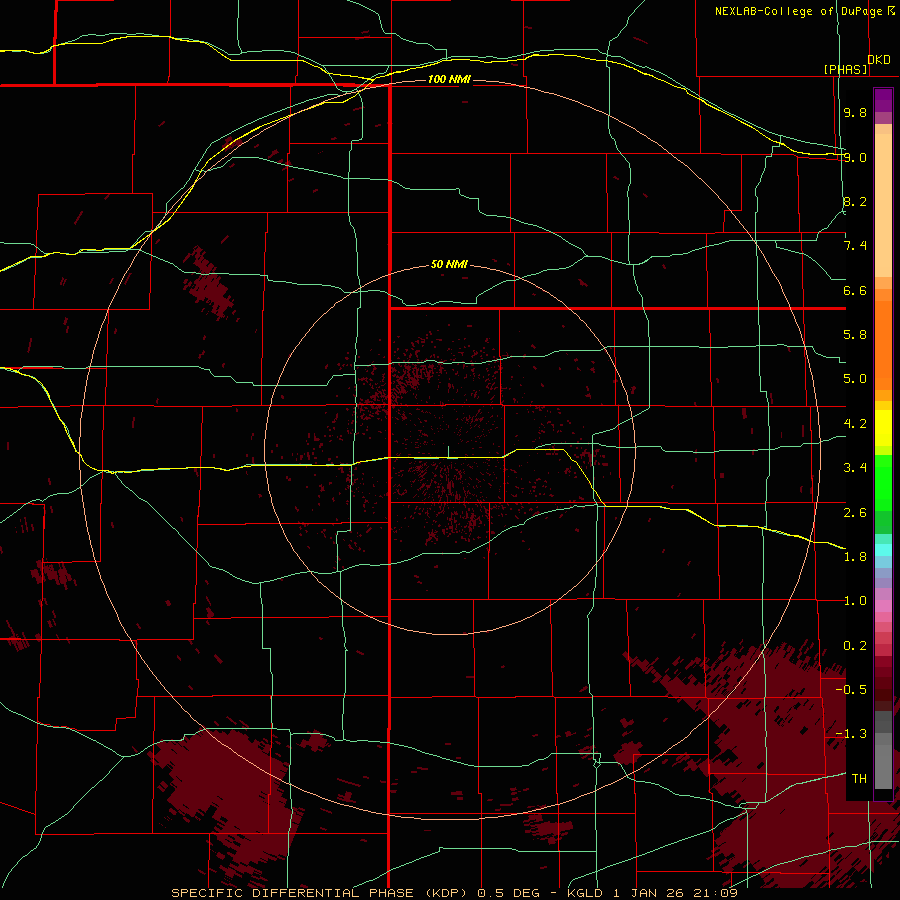Click the 21:09 timestamp in the caption
This screenshot has height=900, width=900.
[717, 893]
